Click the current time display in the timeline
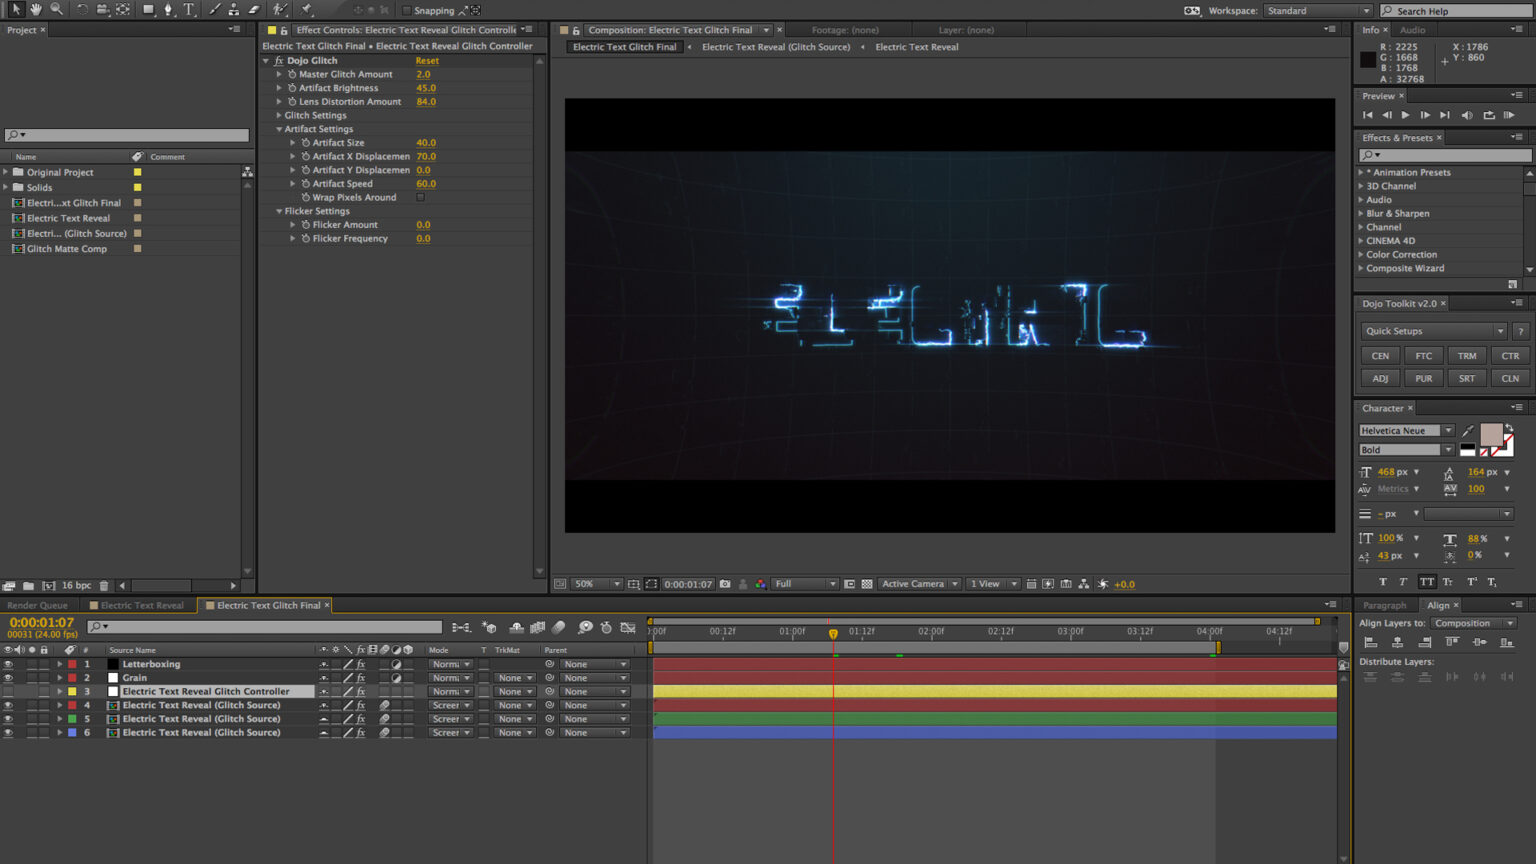The image size is (1536, 864). [40, 621]
